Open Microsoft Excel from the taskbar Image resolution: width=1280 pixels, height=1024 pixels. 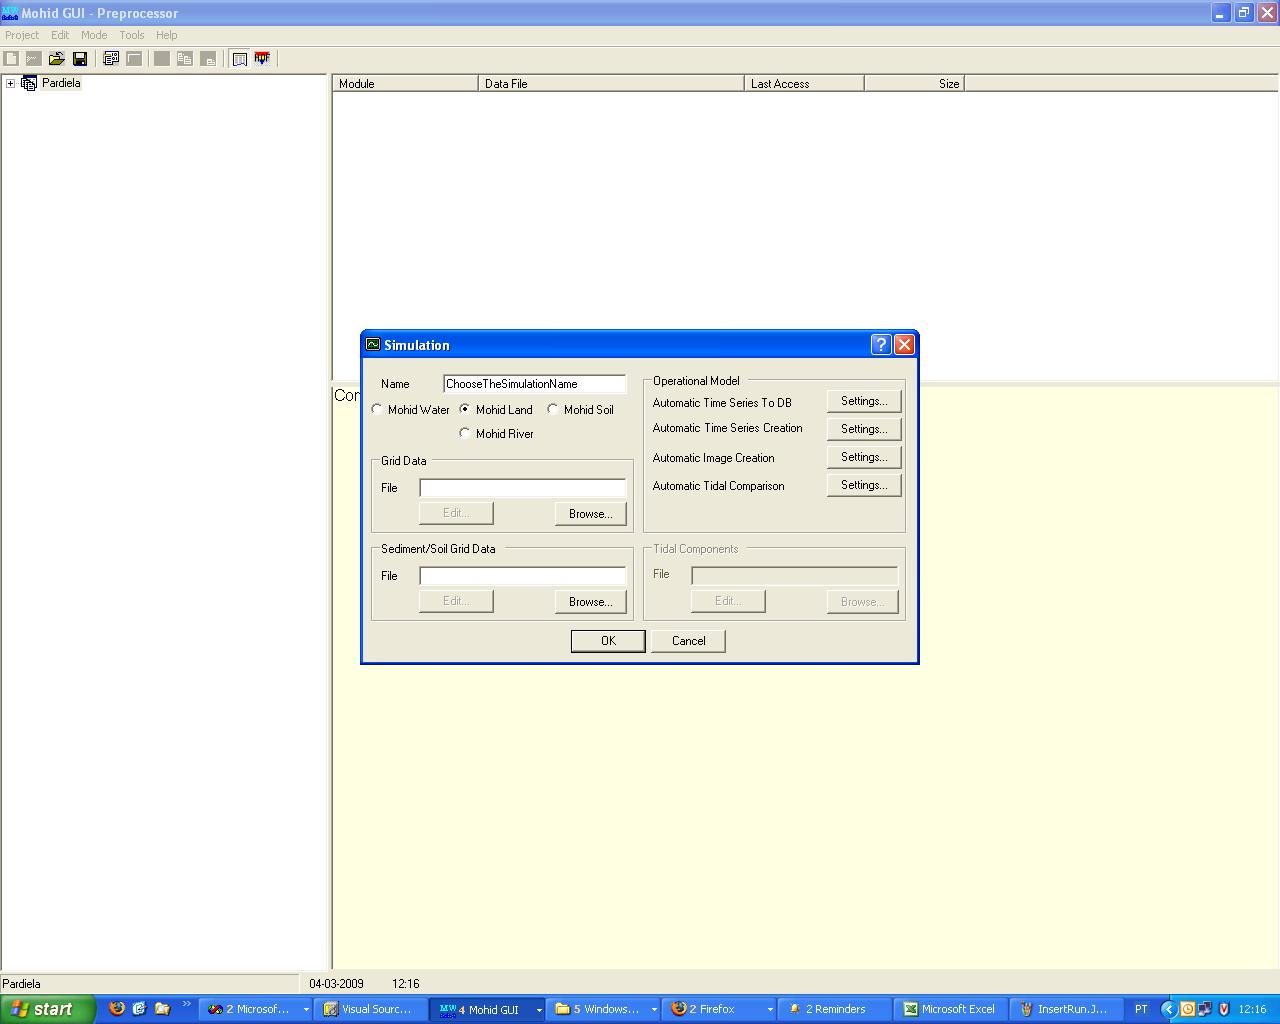pos(949,1009)
